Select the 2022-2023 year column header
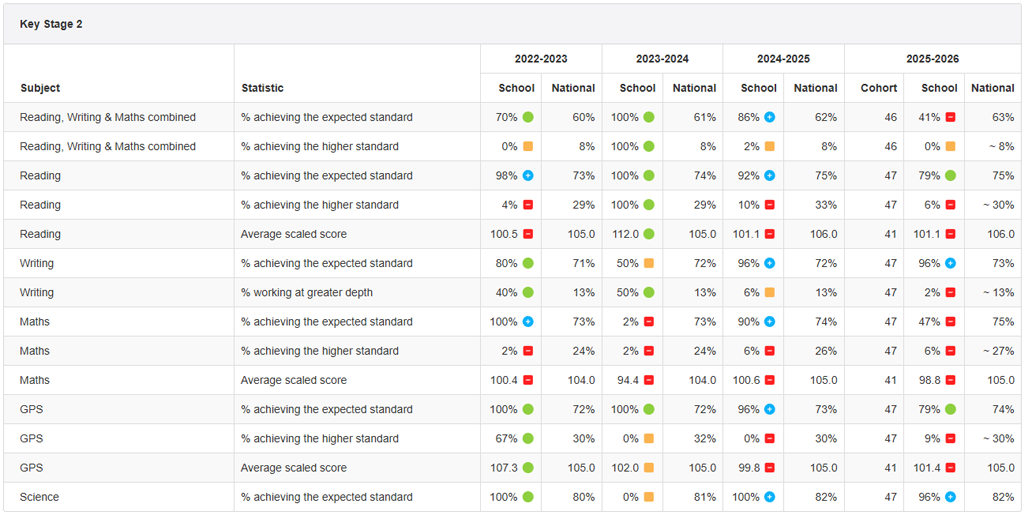Screen dimensions: 1024x530 click(x=541, y=59)
